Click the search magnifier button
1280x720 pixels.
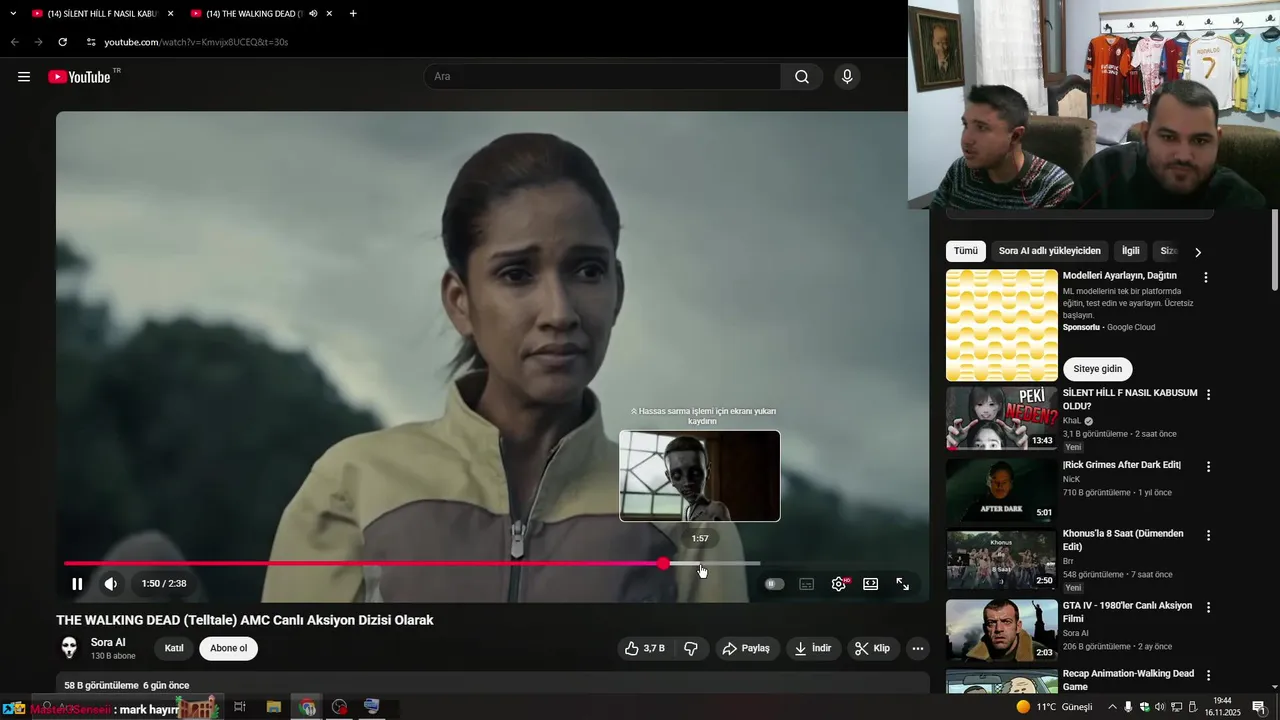pyautogui.click(x=802, y=77)
